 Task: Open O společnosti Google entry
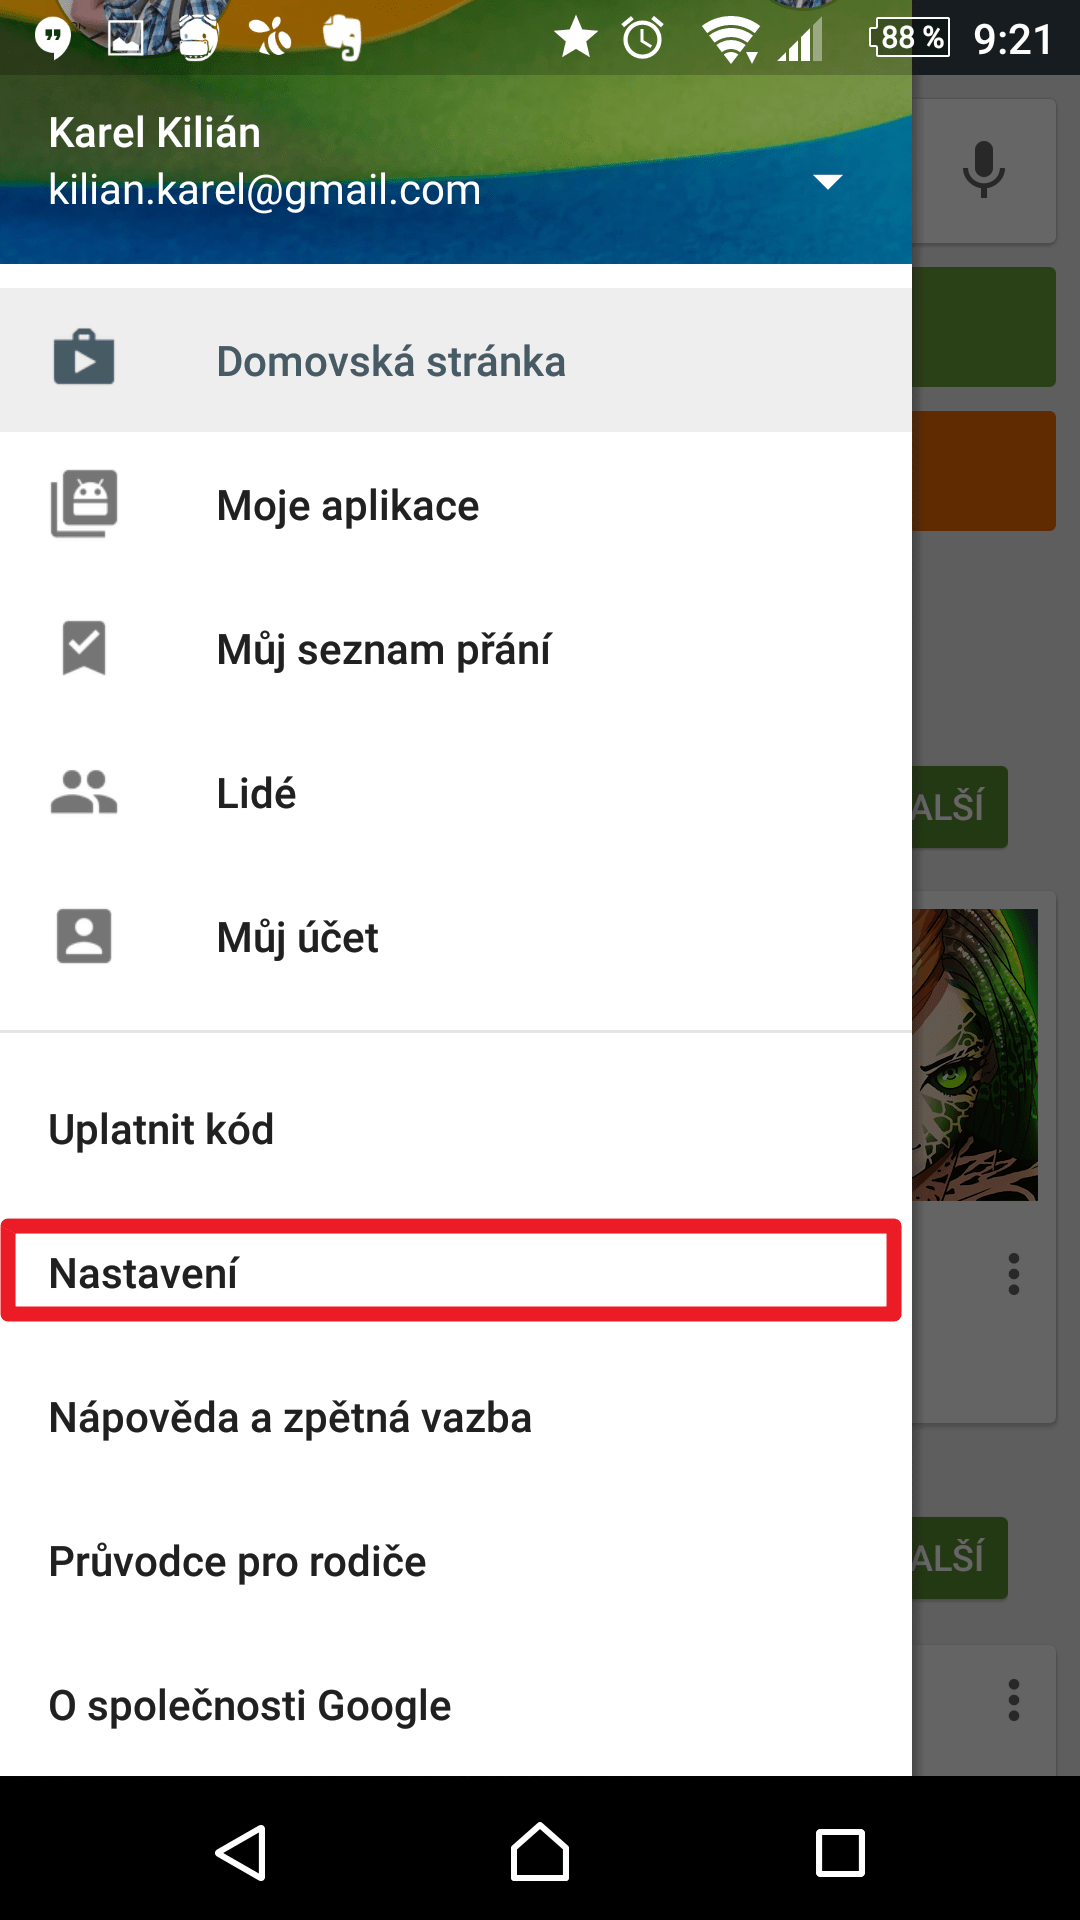point(456,1706)
